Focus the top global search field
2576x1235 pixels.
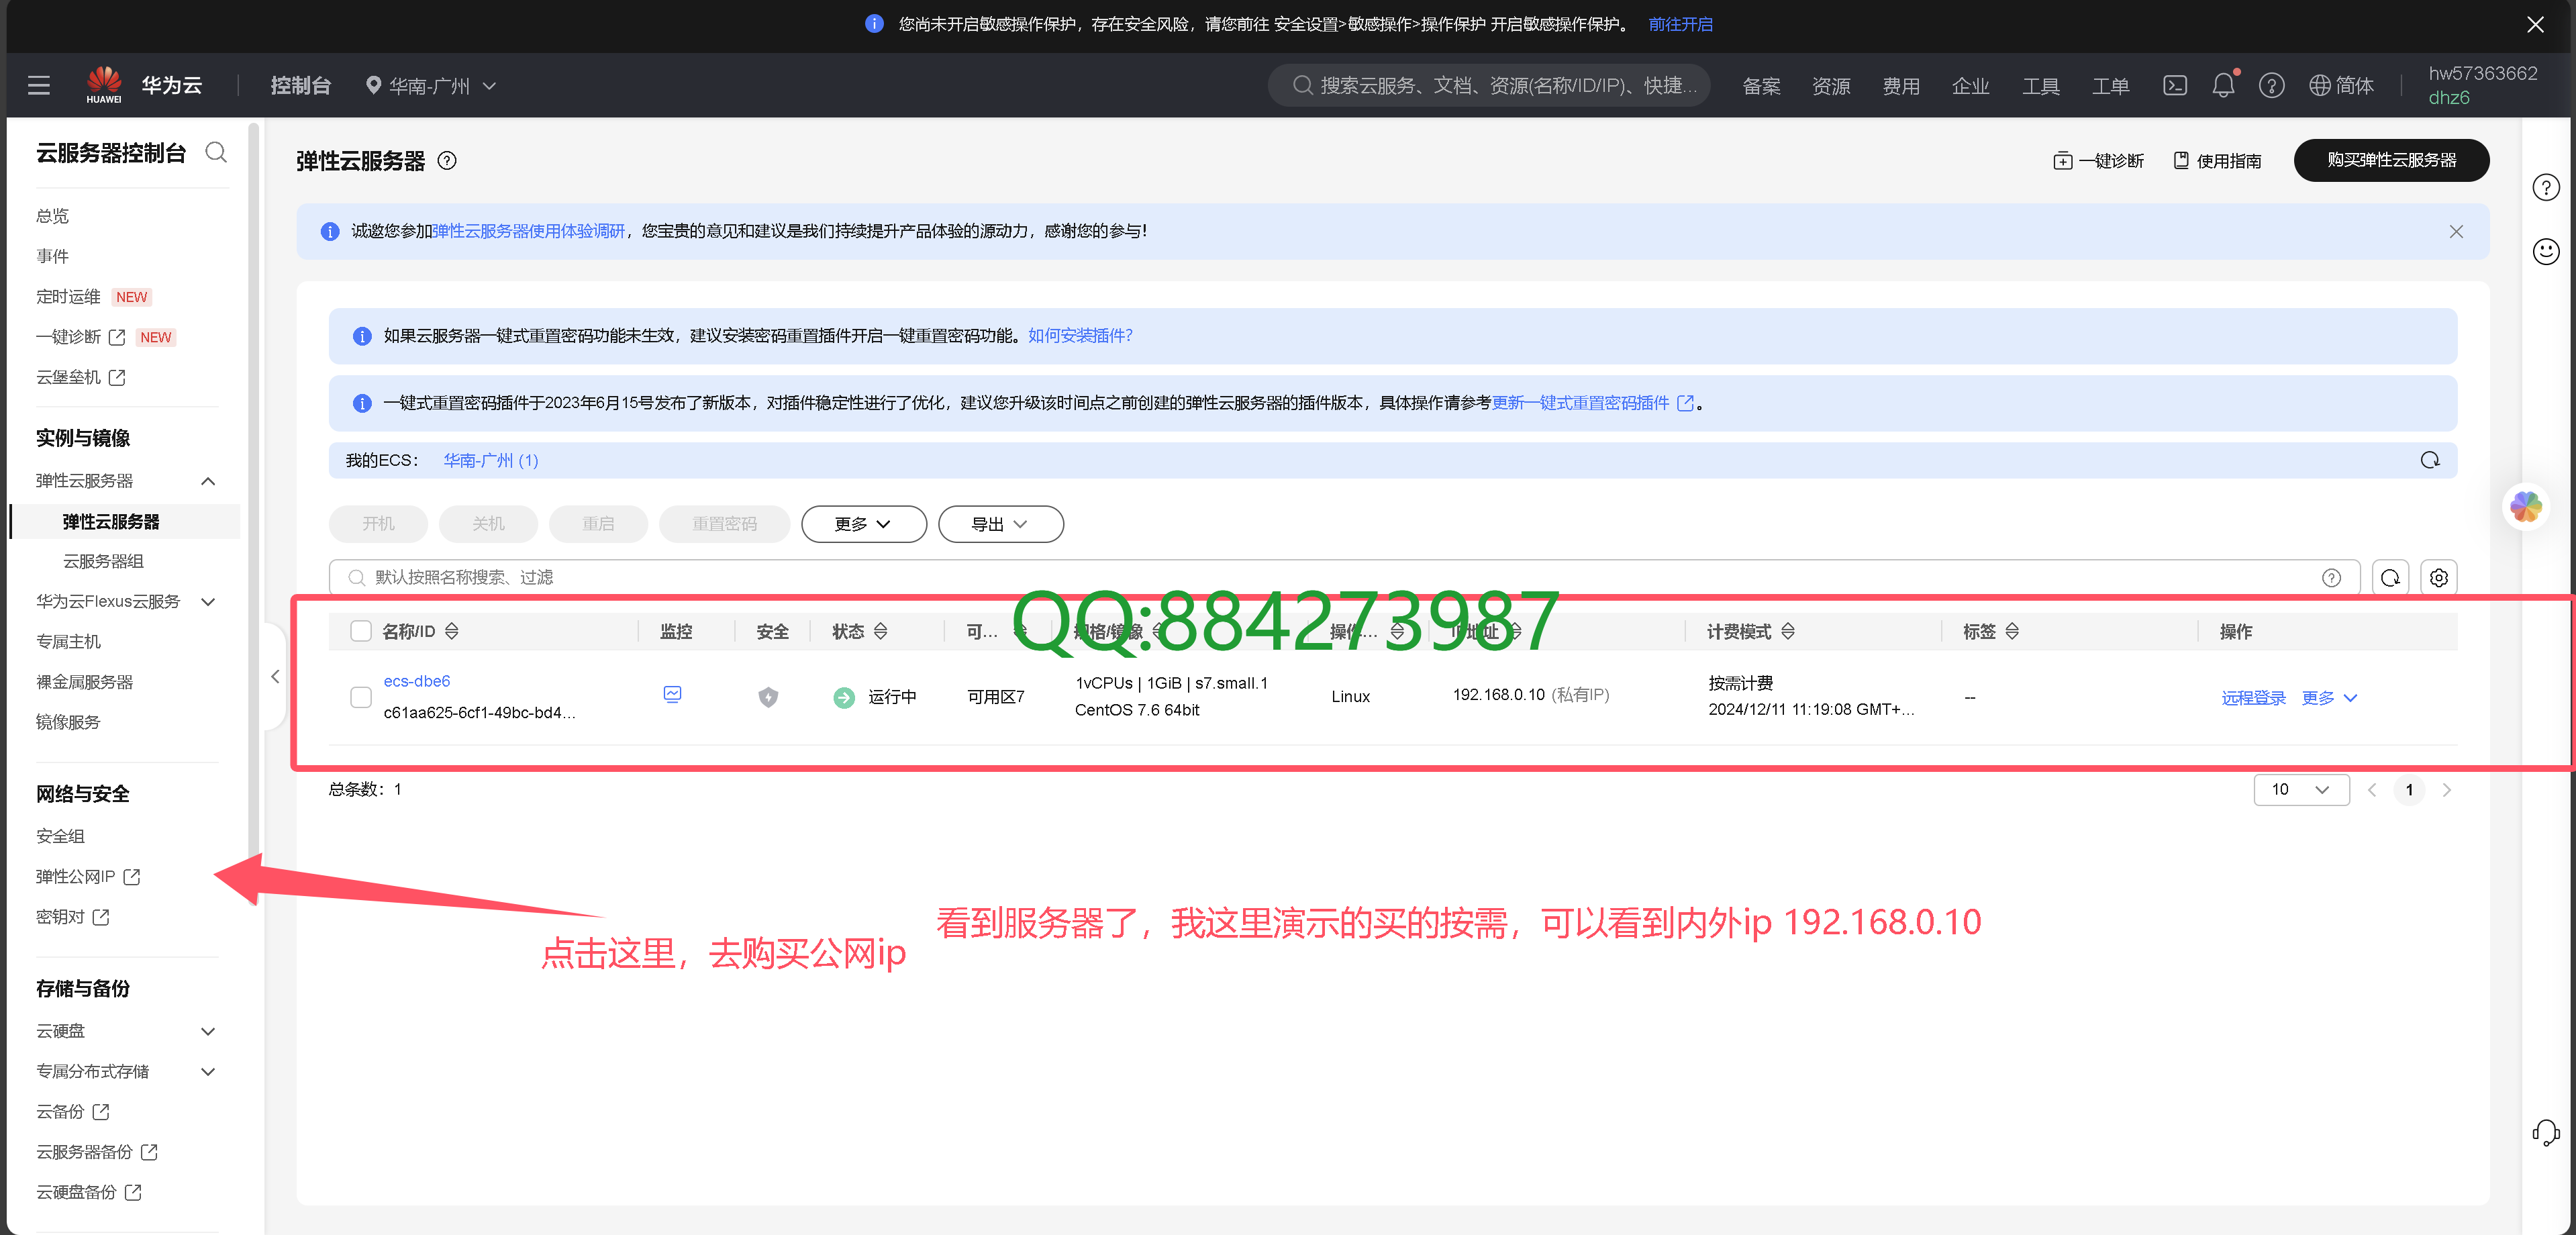pyautogui.click(x=1489, y=86)
